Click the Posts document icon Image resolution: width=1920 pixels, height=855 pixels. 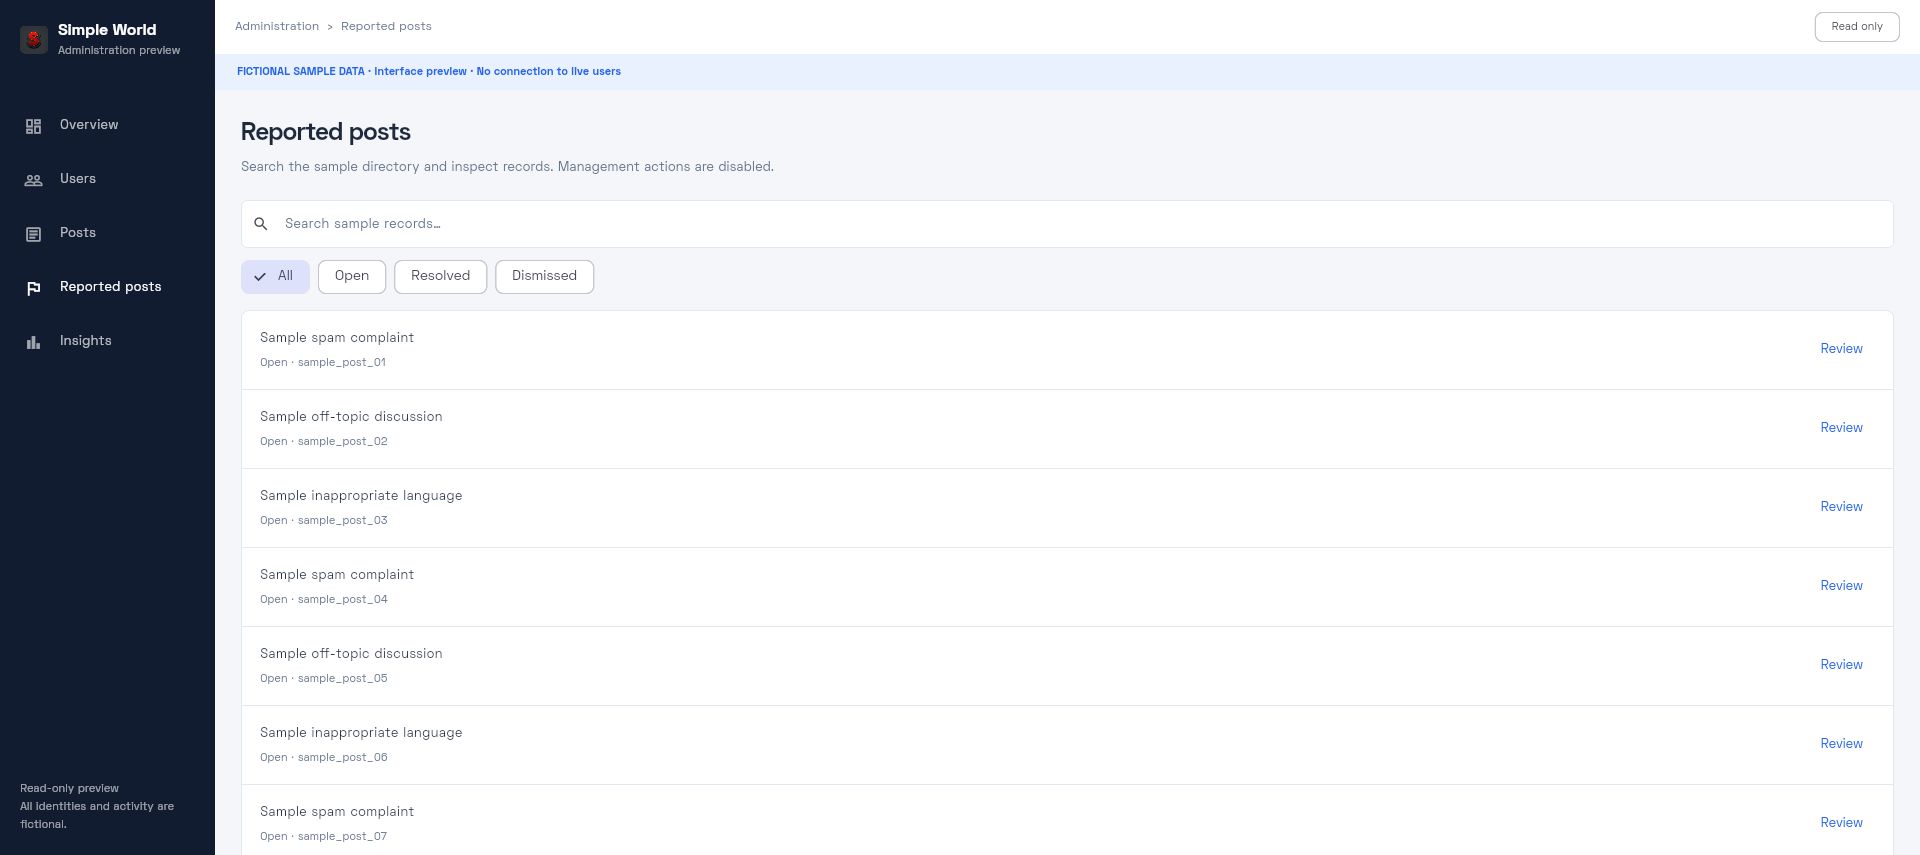tap(33, 234)
